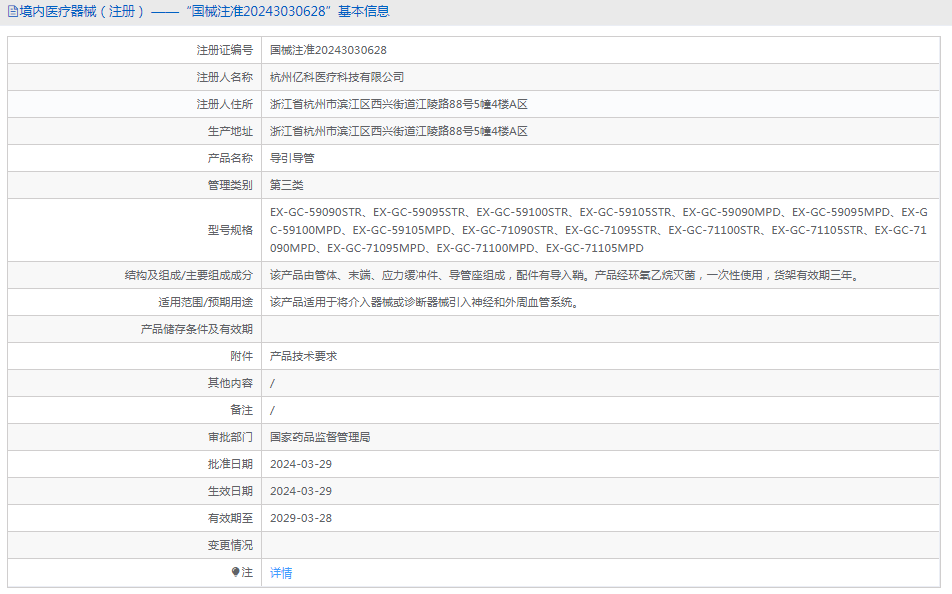The image size is (952, 594).
Task: Click the 批准日期 label
Action: click(x=230, y=464)
